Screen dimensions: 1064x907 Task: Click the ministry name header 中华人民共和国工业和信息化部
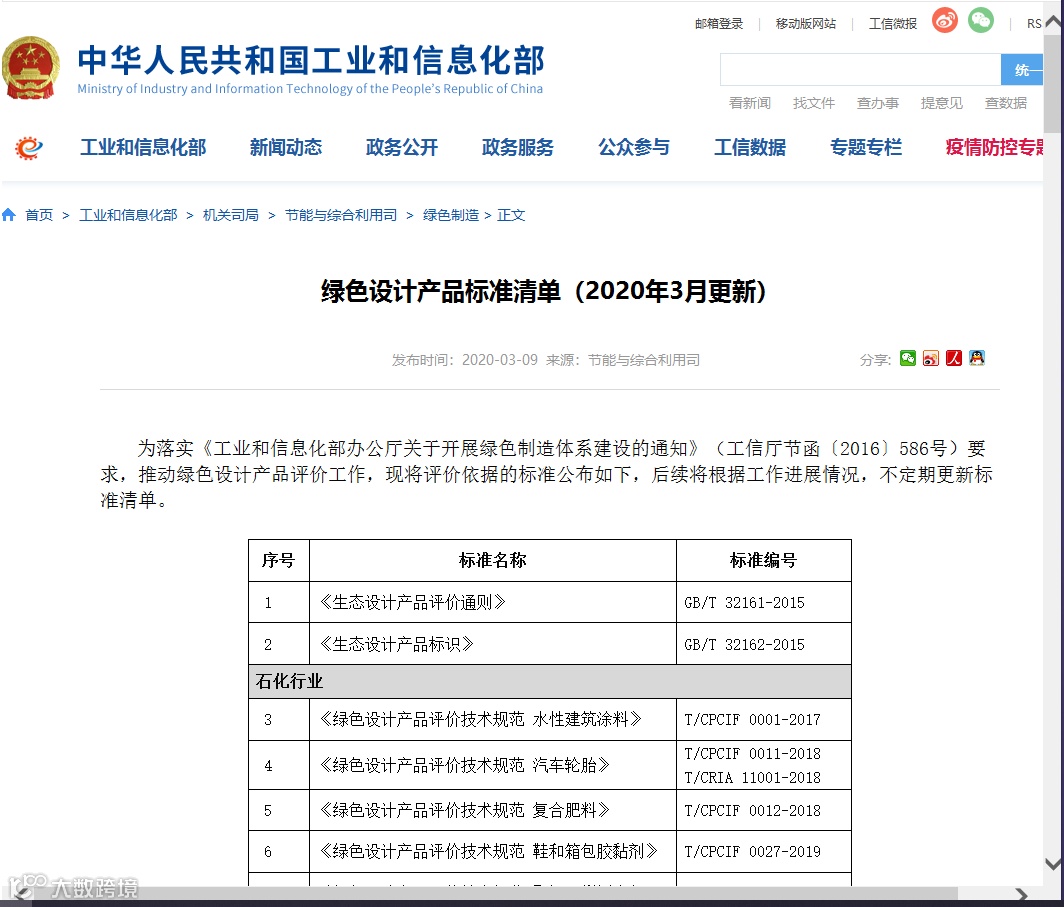[311, 60]
